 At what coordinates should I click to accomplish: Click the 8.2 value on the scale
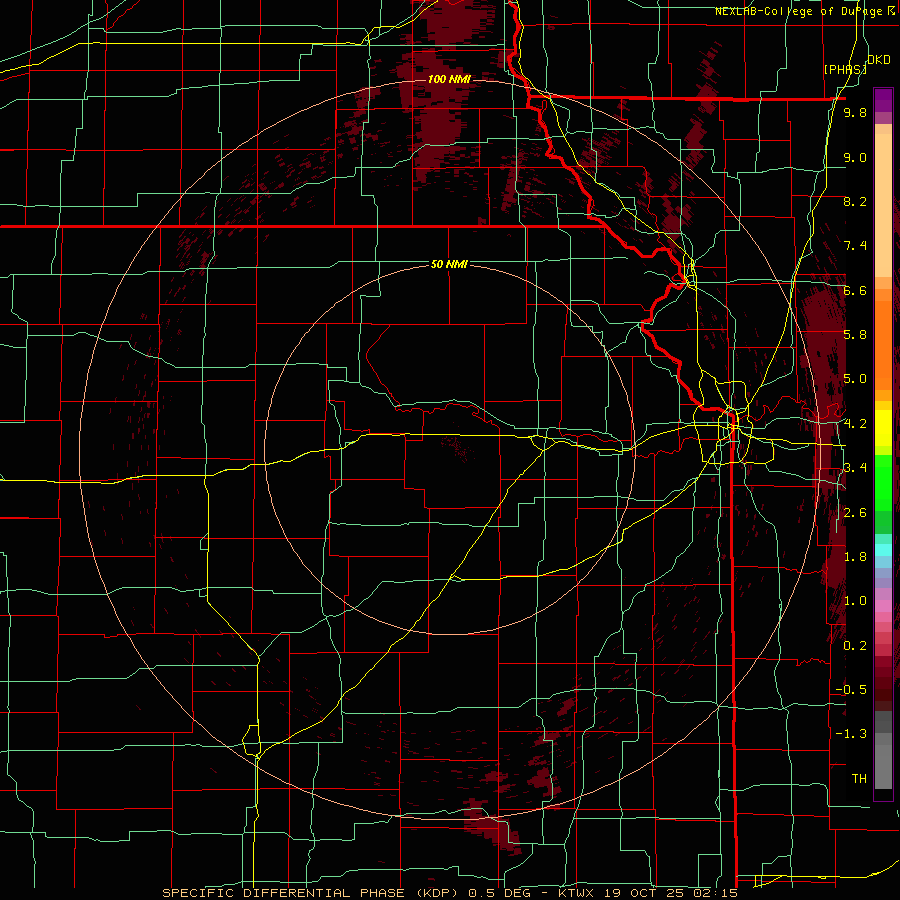[855, 201]
